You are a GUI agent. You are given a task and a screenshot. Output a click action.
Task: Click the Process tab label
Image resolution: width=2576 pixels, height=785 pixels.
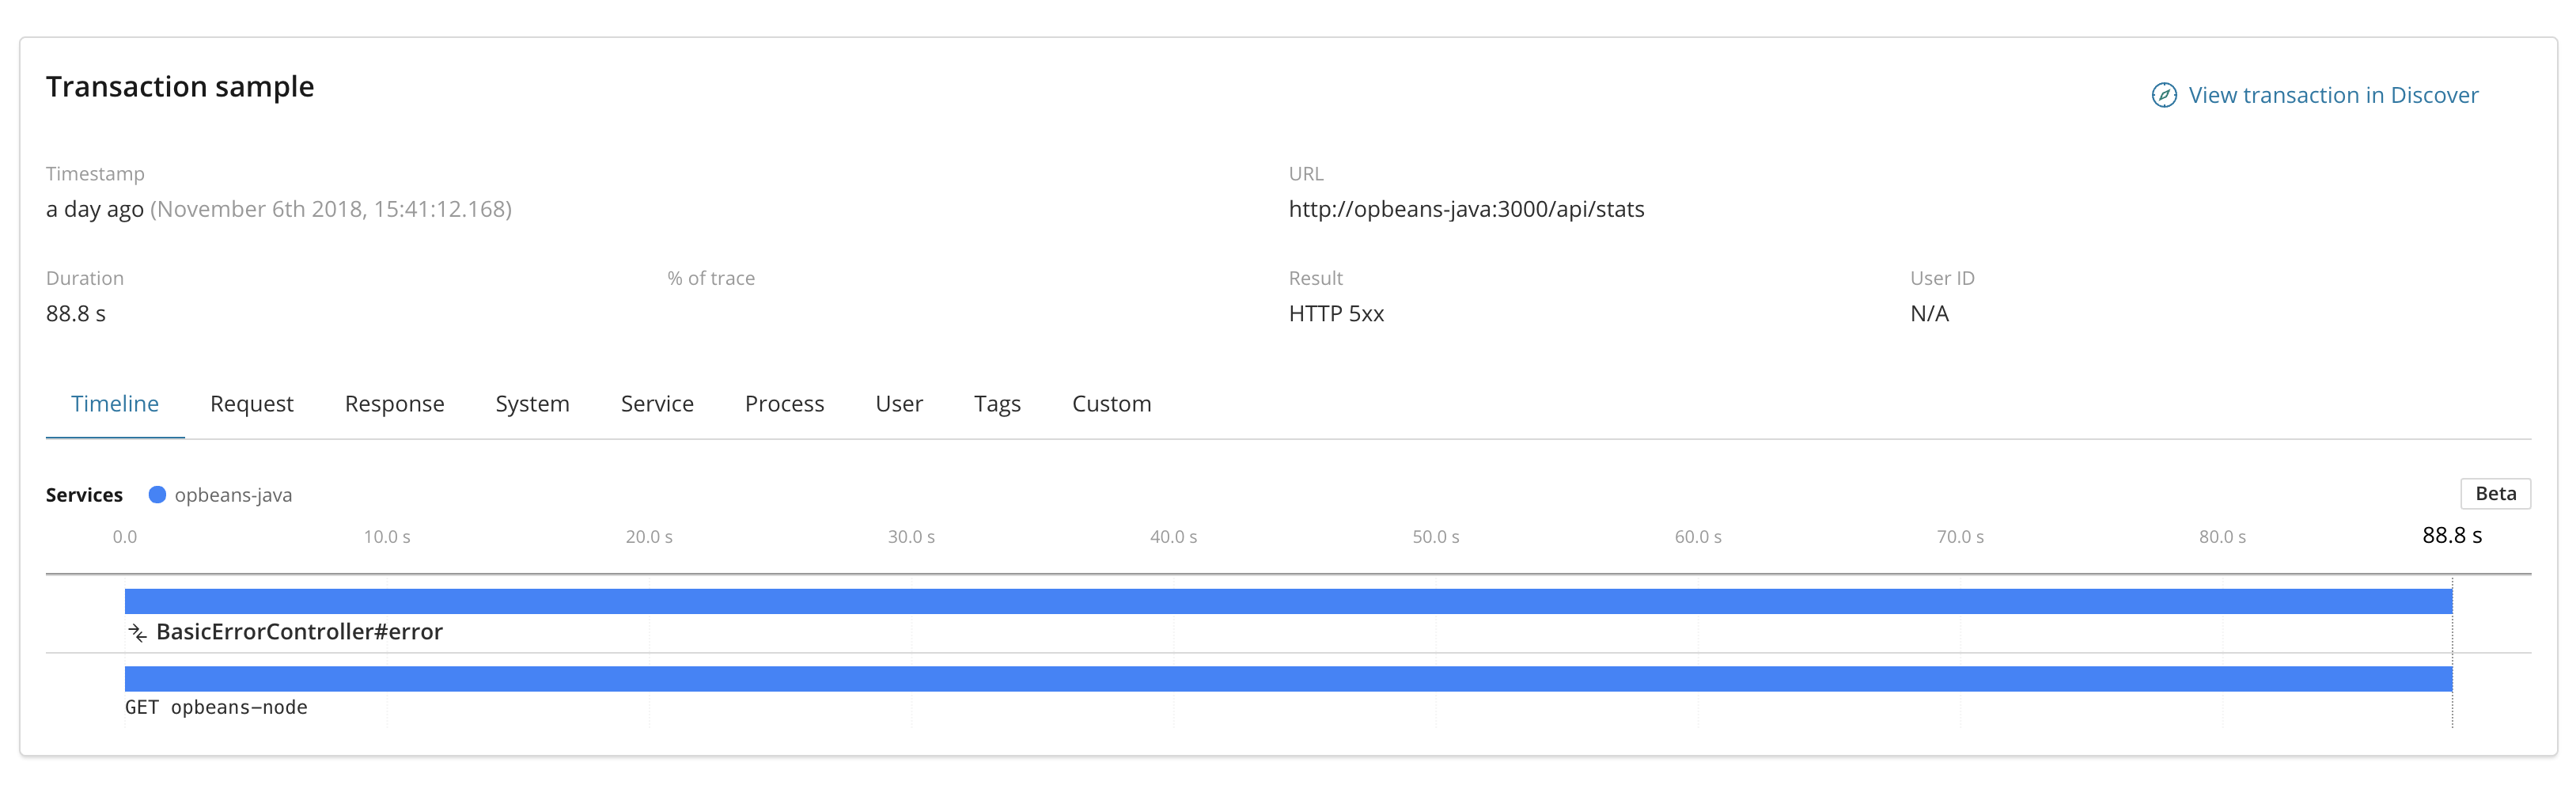pos(784,403)
